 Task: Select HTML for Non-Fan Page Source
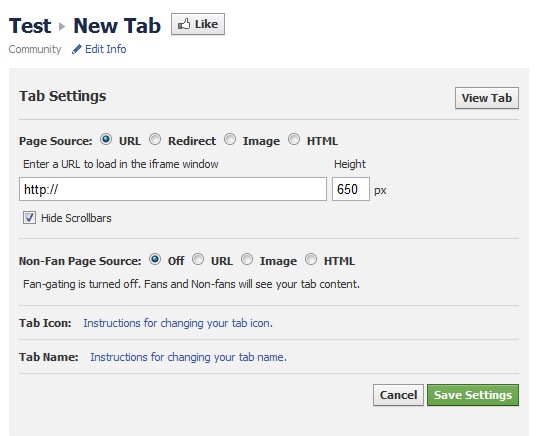[x=311, y=259]
